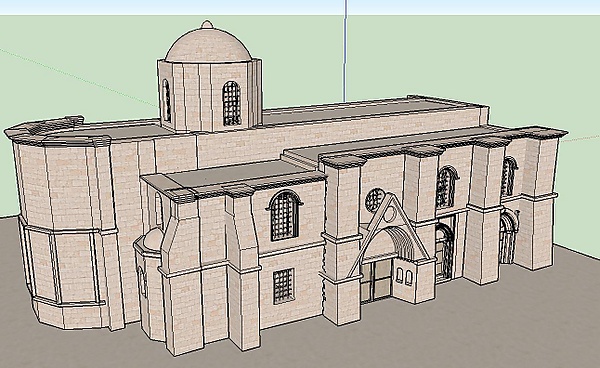Pick the round rose window above entrance
This screenshot has height=368, width=600.
[x=374, y=200]
